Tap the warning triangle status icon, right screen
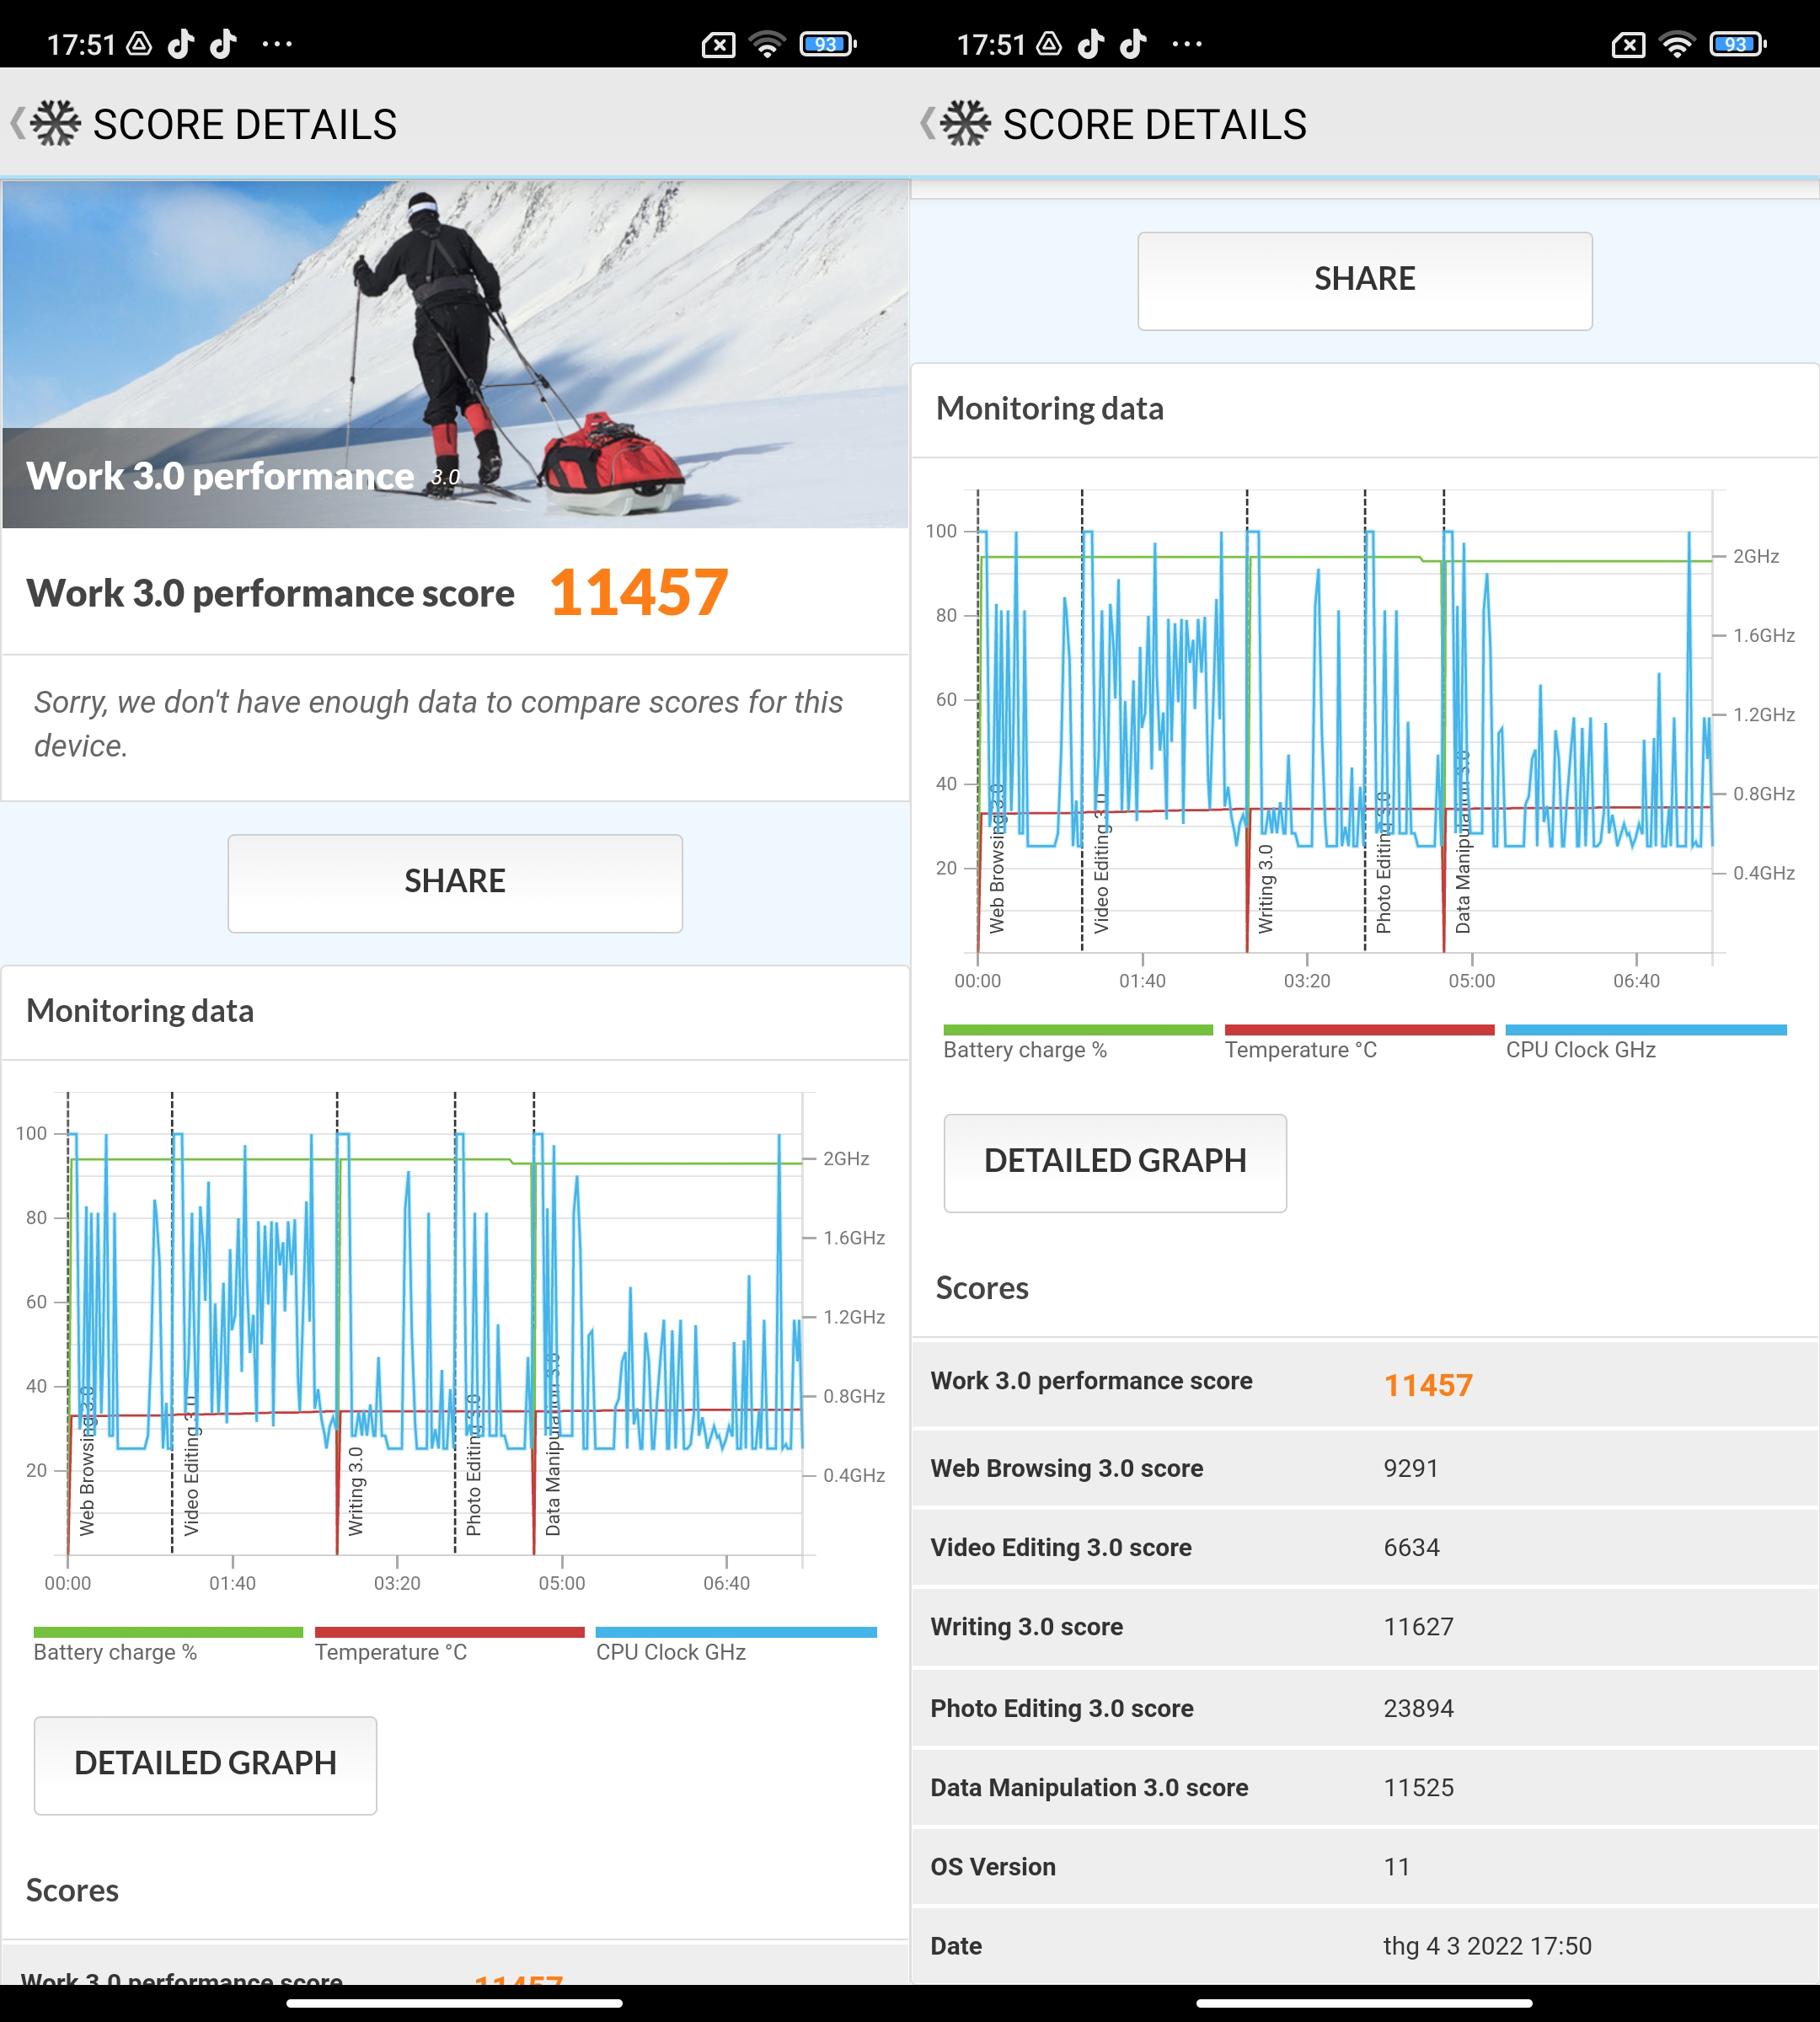The image size is (1820, 2022). click(x=1049, y=44)
